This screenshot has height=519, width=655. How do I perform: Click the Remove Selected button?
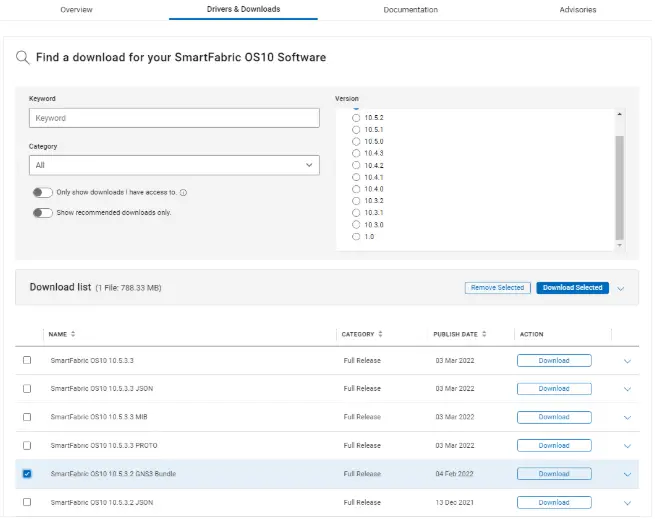[x=498, y=288]
